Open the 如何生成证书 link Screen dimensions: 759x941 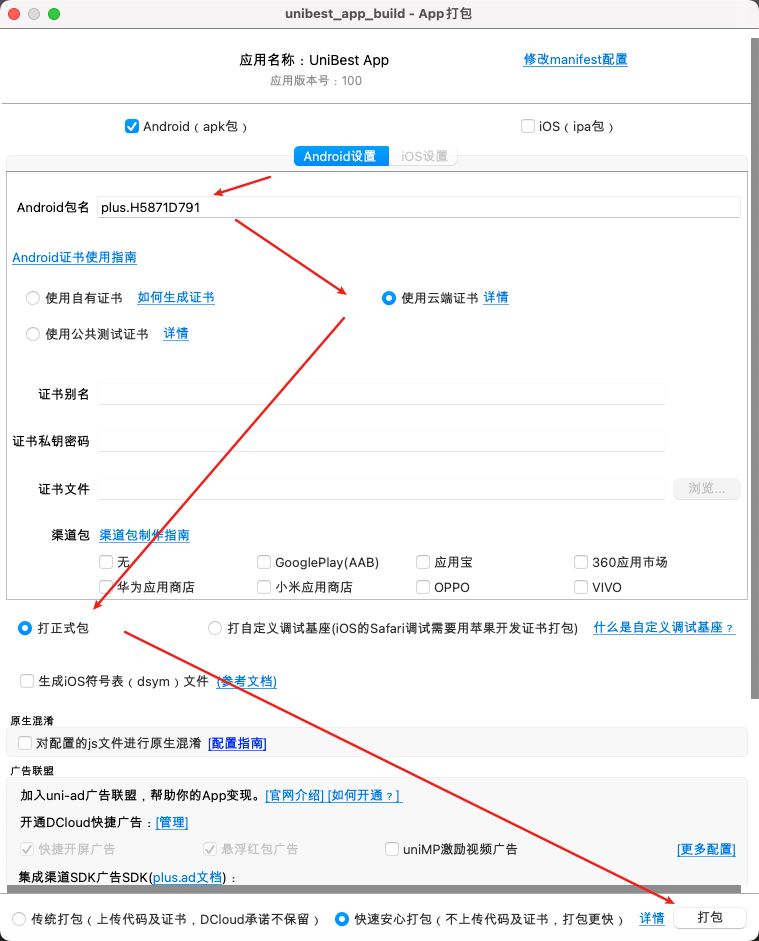176,297
